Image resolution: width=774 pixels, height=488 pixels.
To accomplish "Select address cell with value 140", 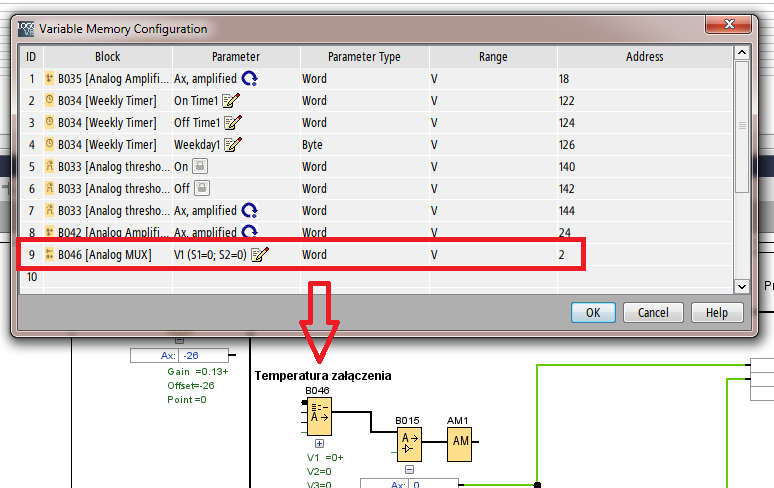I will click(x=645, y=166).
